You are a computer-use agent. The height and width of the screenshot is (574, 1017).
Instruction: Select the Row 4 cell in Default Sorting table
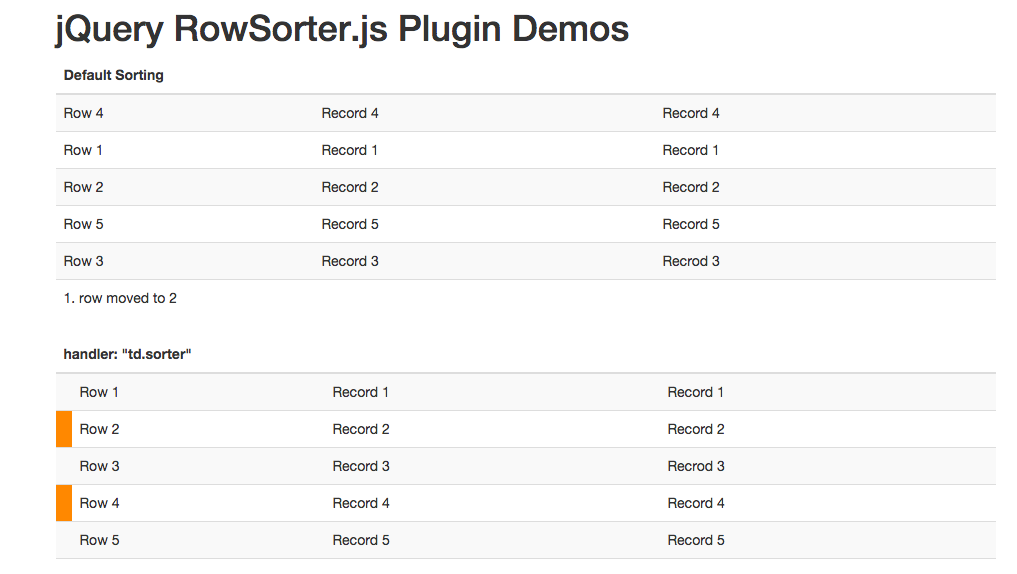84,114
